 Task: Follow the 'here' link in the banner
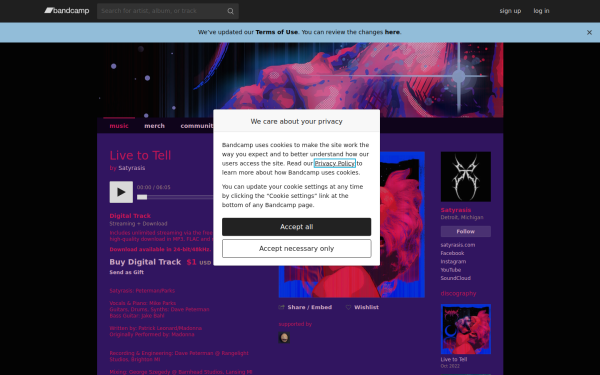[x=392, y=32]
